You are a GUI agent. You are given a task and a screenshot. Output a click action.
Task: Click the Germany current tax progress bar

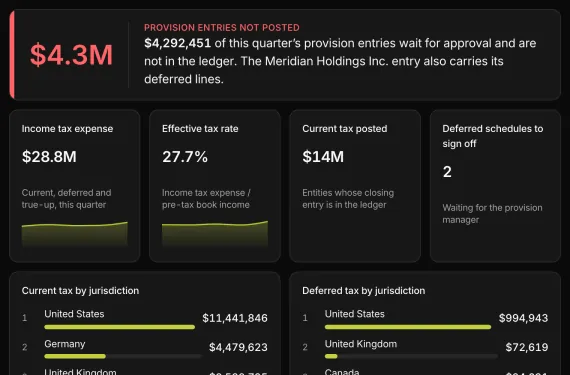click(123, 356)
